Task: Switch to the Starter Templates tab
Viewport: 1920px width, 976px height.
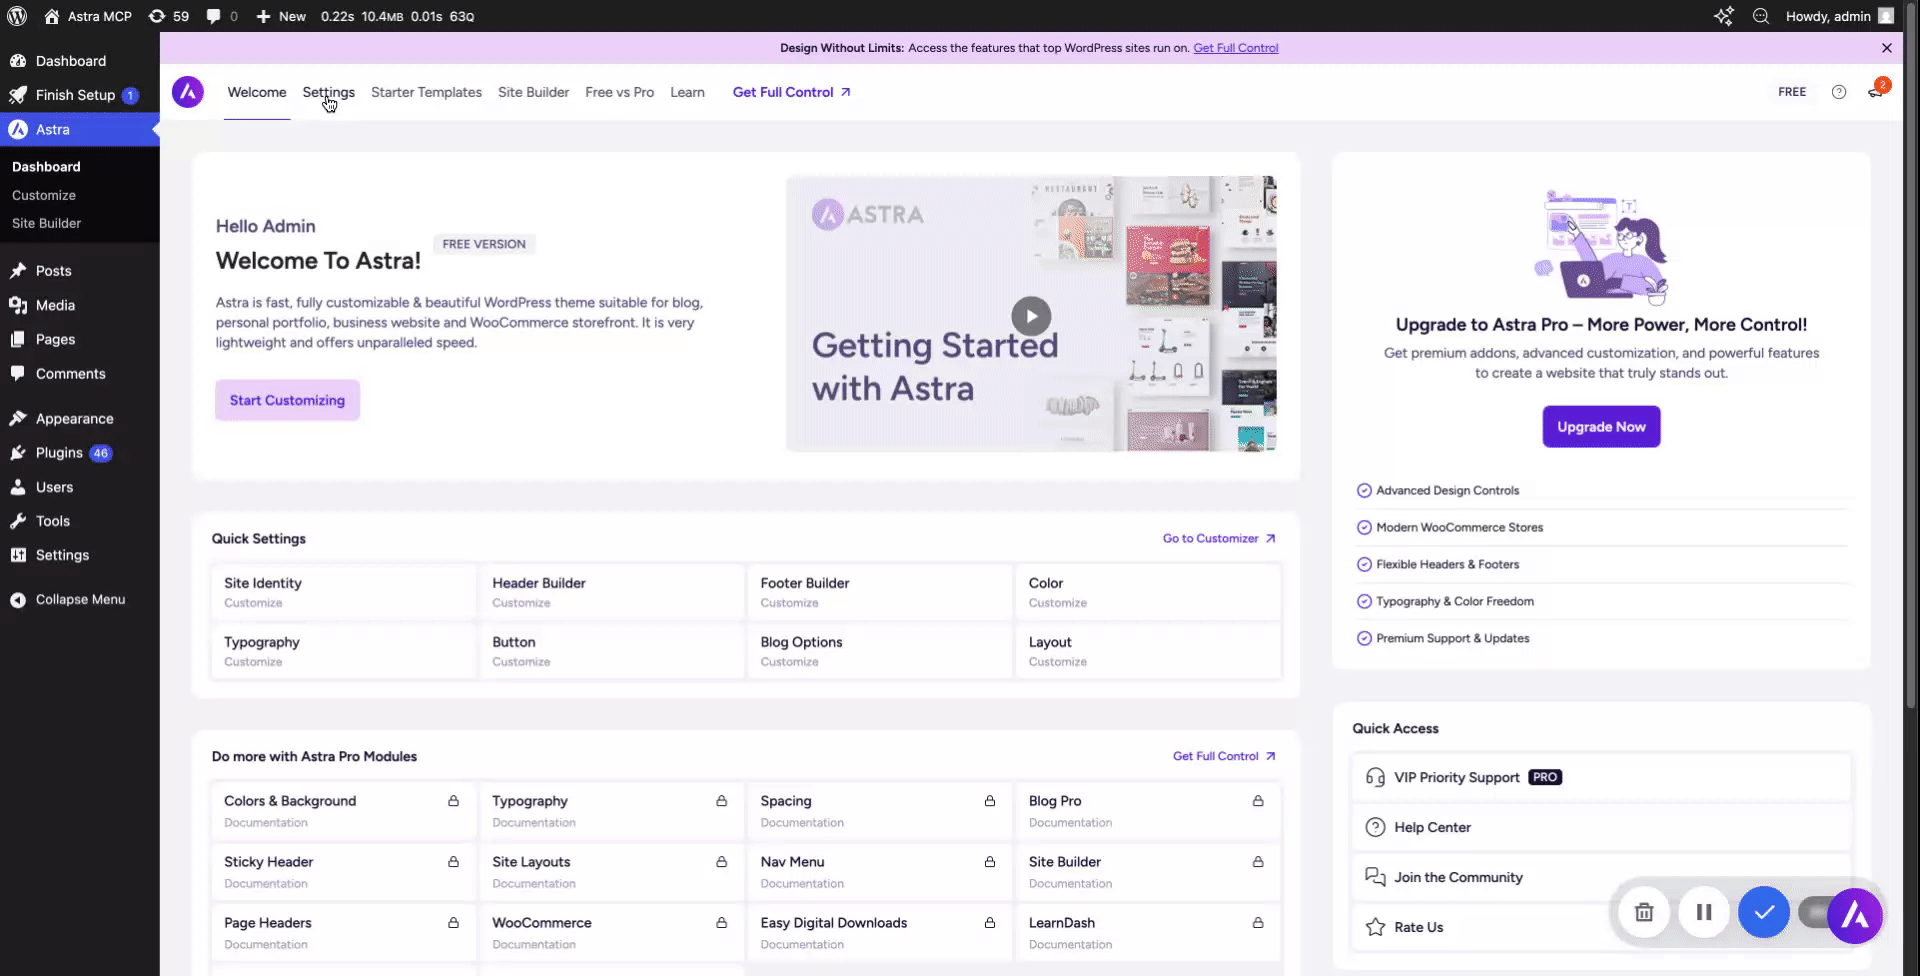Action: point(426,92)
